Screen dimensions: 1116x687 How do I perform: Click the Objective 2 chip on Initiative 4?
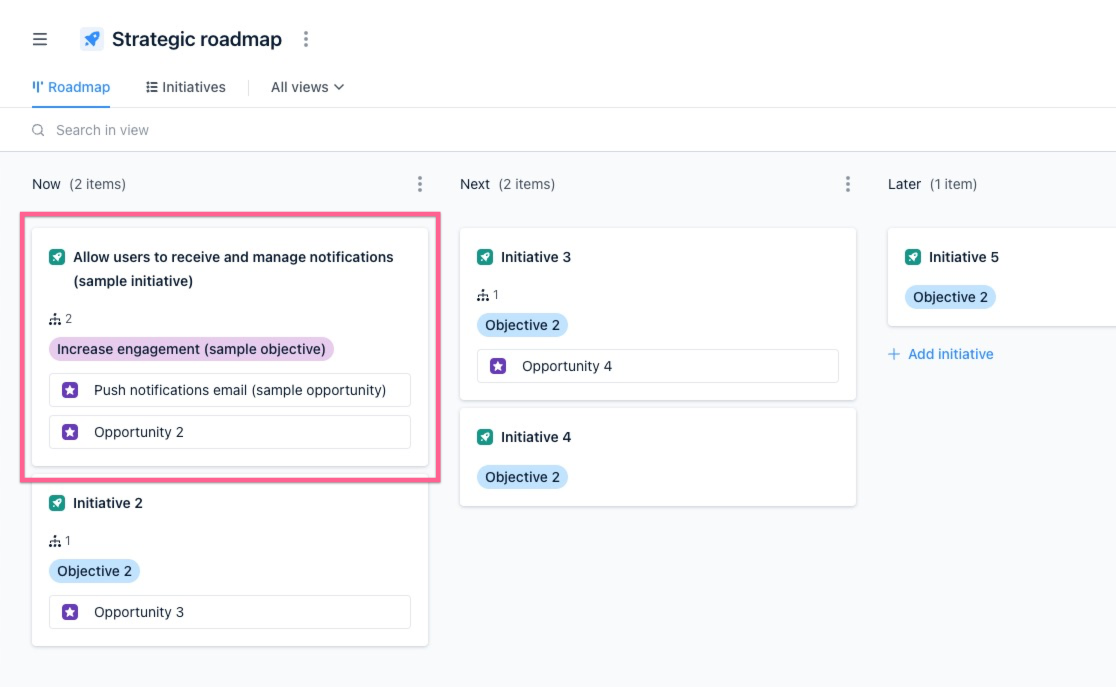(x=522, y=477)
